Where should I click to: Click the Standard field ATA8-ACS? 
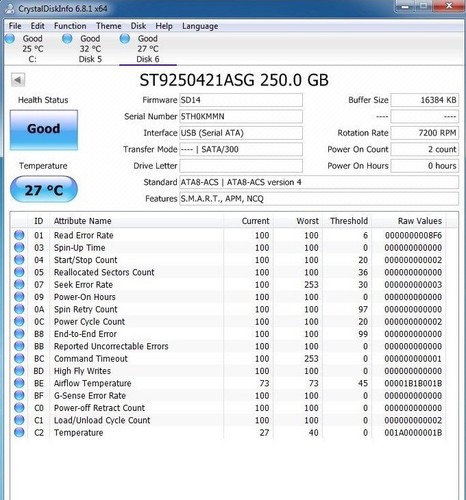[x=319, y=182]
